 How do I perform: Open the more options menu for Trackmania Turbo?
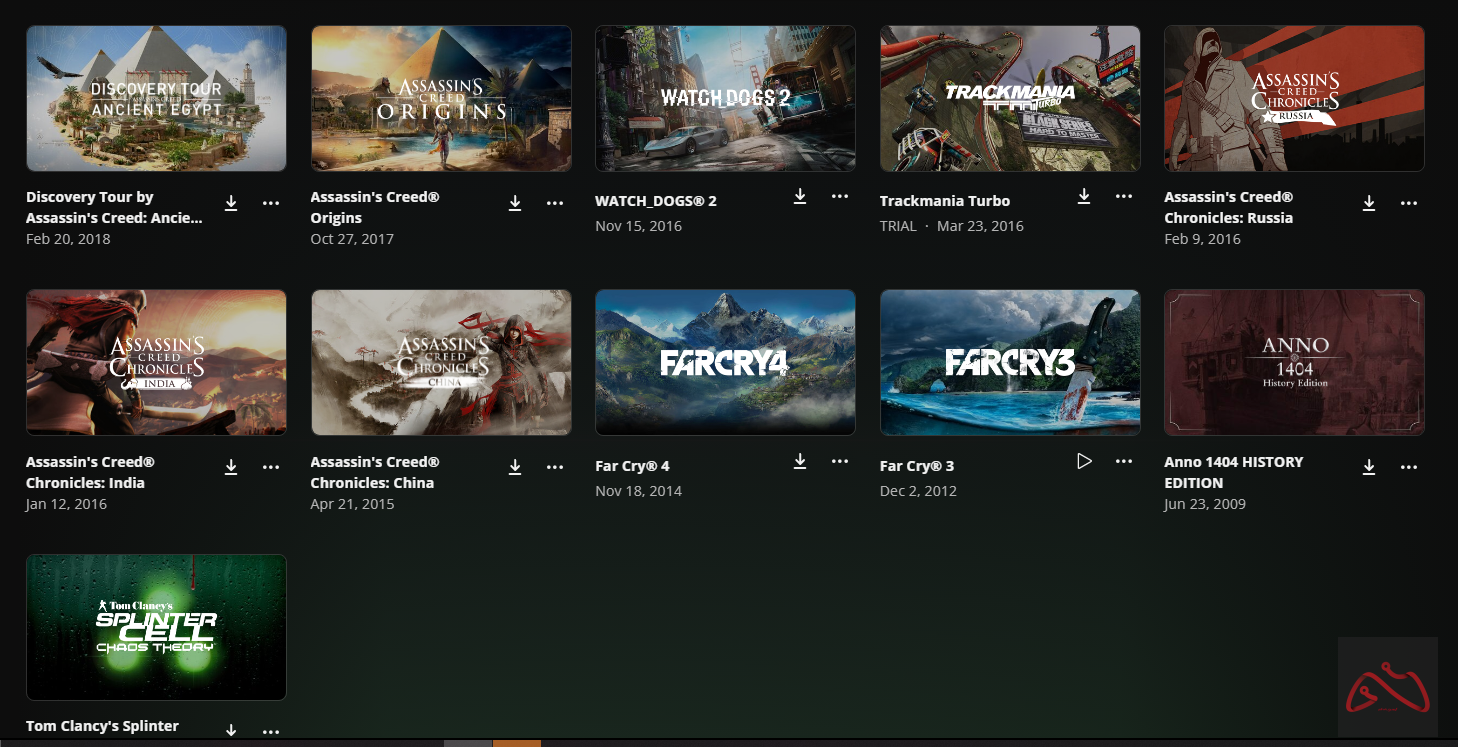click(1124, 197)
